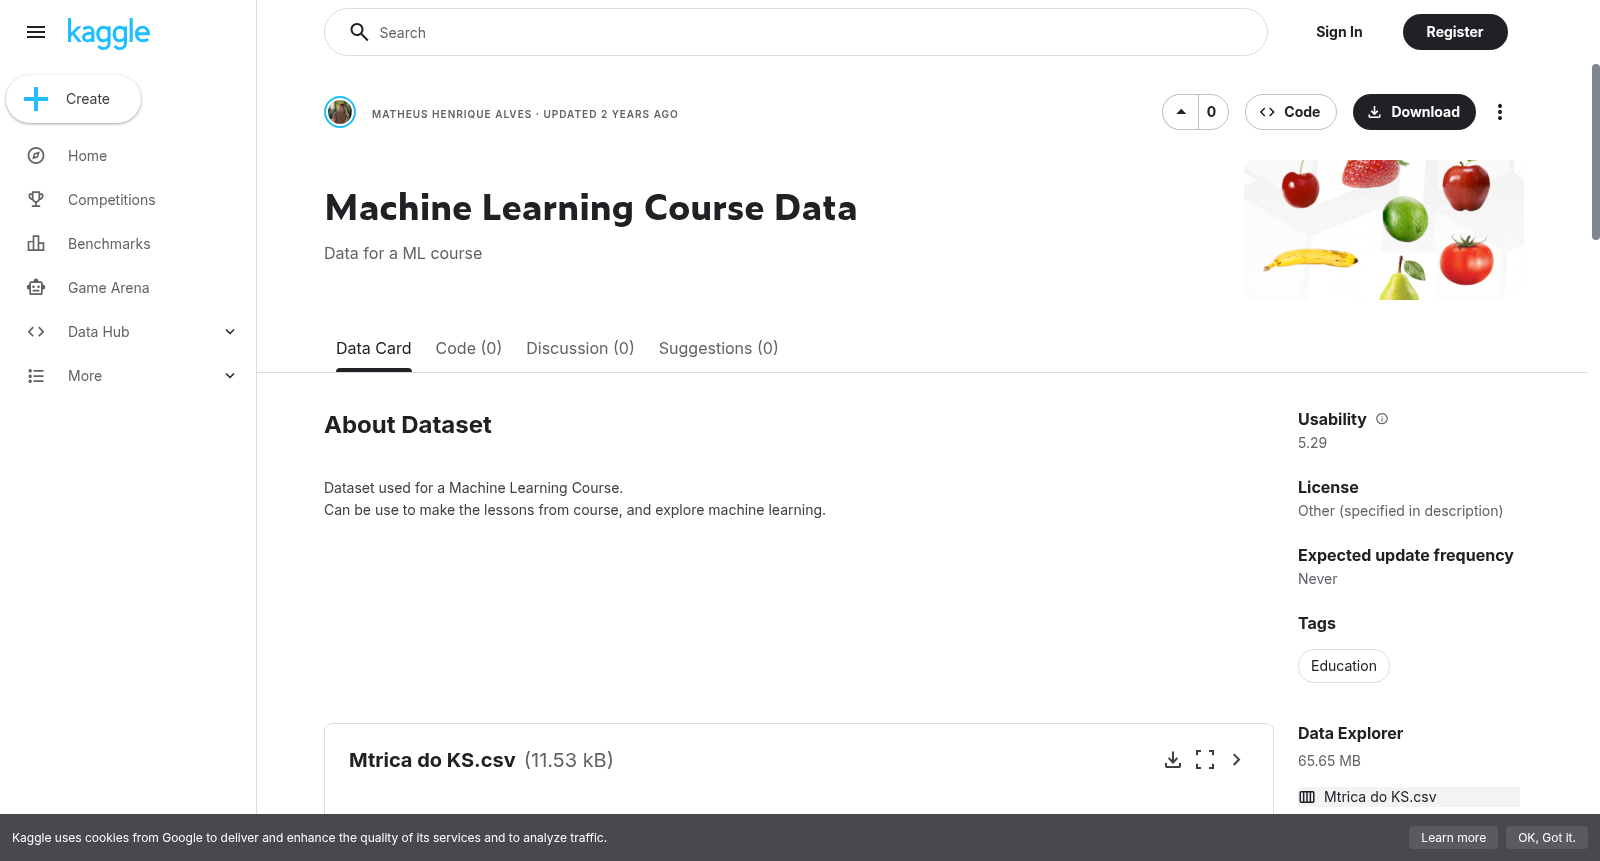Open the Game Arena robot icon

[x=36, y=288]
